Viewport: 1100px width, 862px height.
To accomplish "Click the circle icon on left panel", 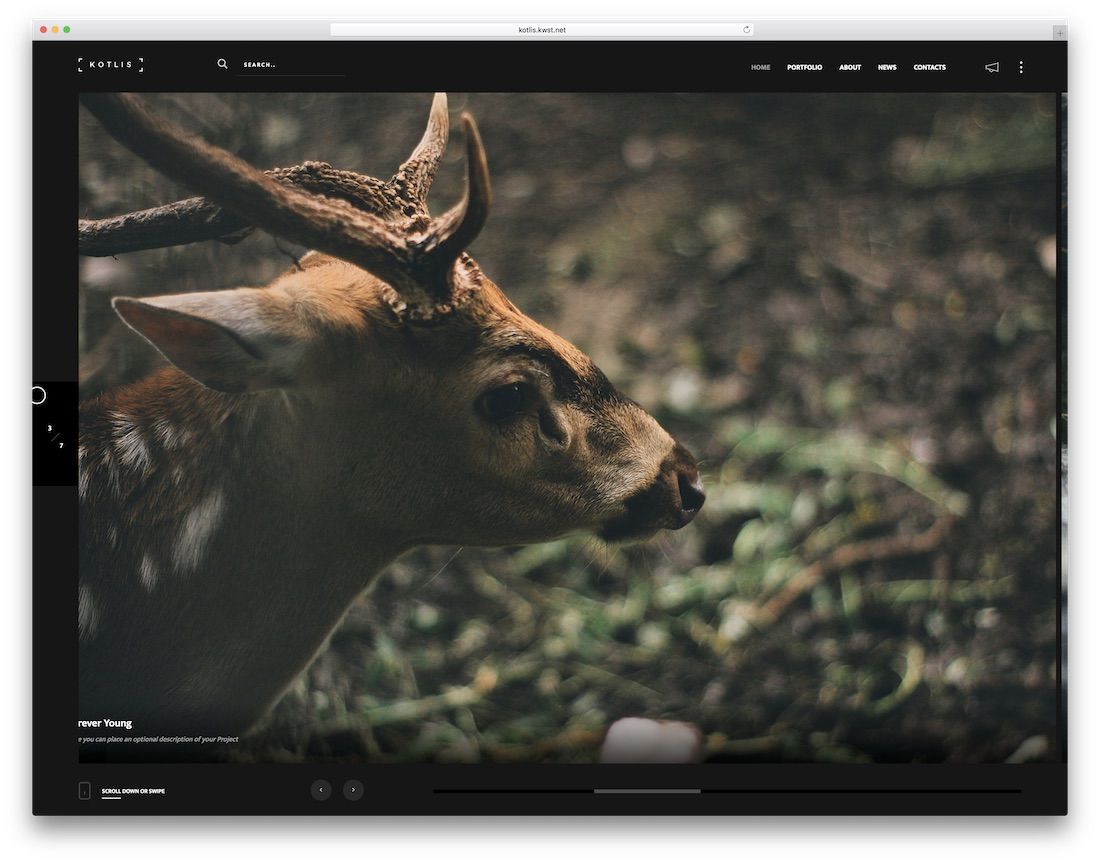I will 39,396.
